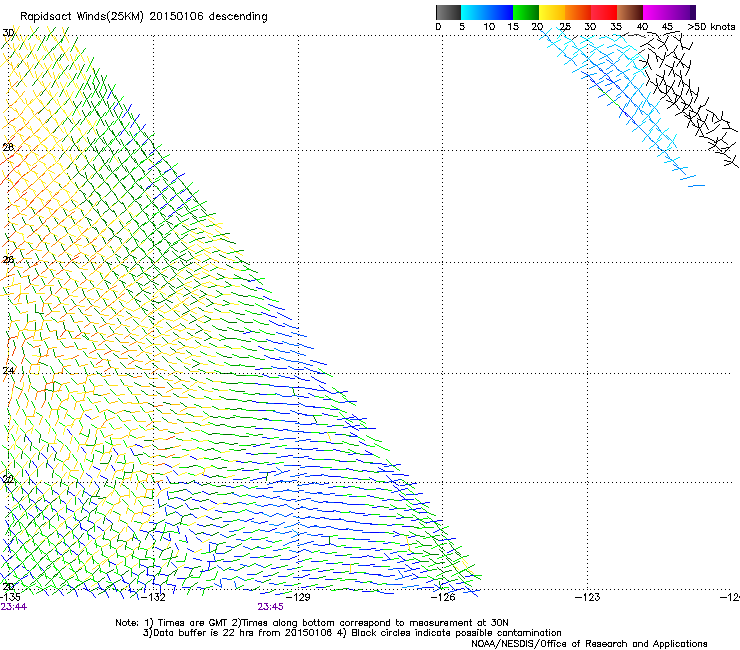Choose the magenta-purple 40-50 knots legend band
Image resolution: width=740 pixels, height=650 pixels.
pyautogui.click(x=669, y=12)
